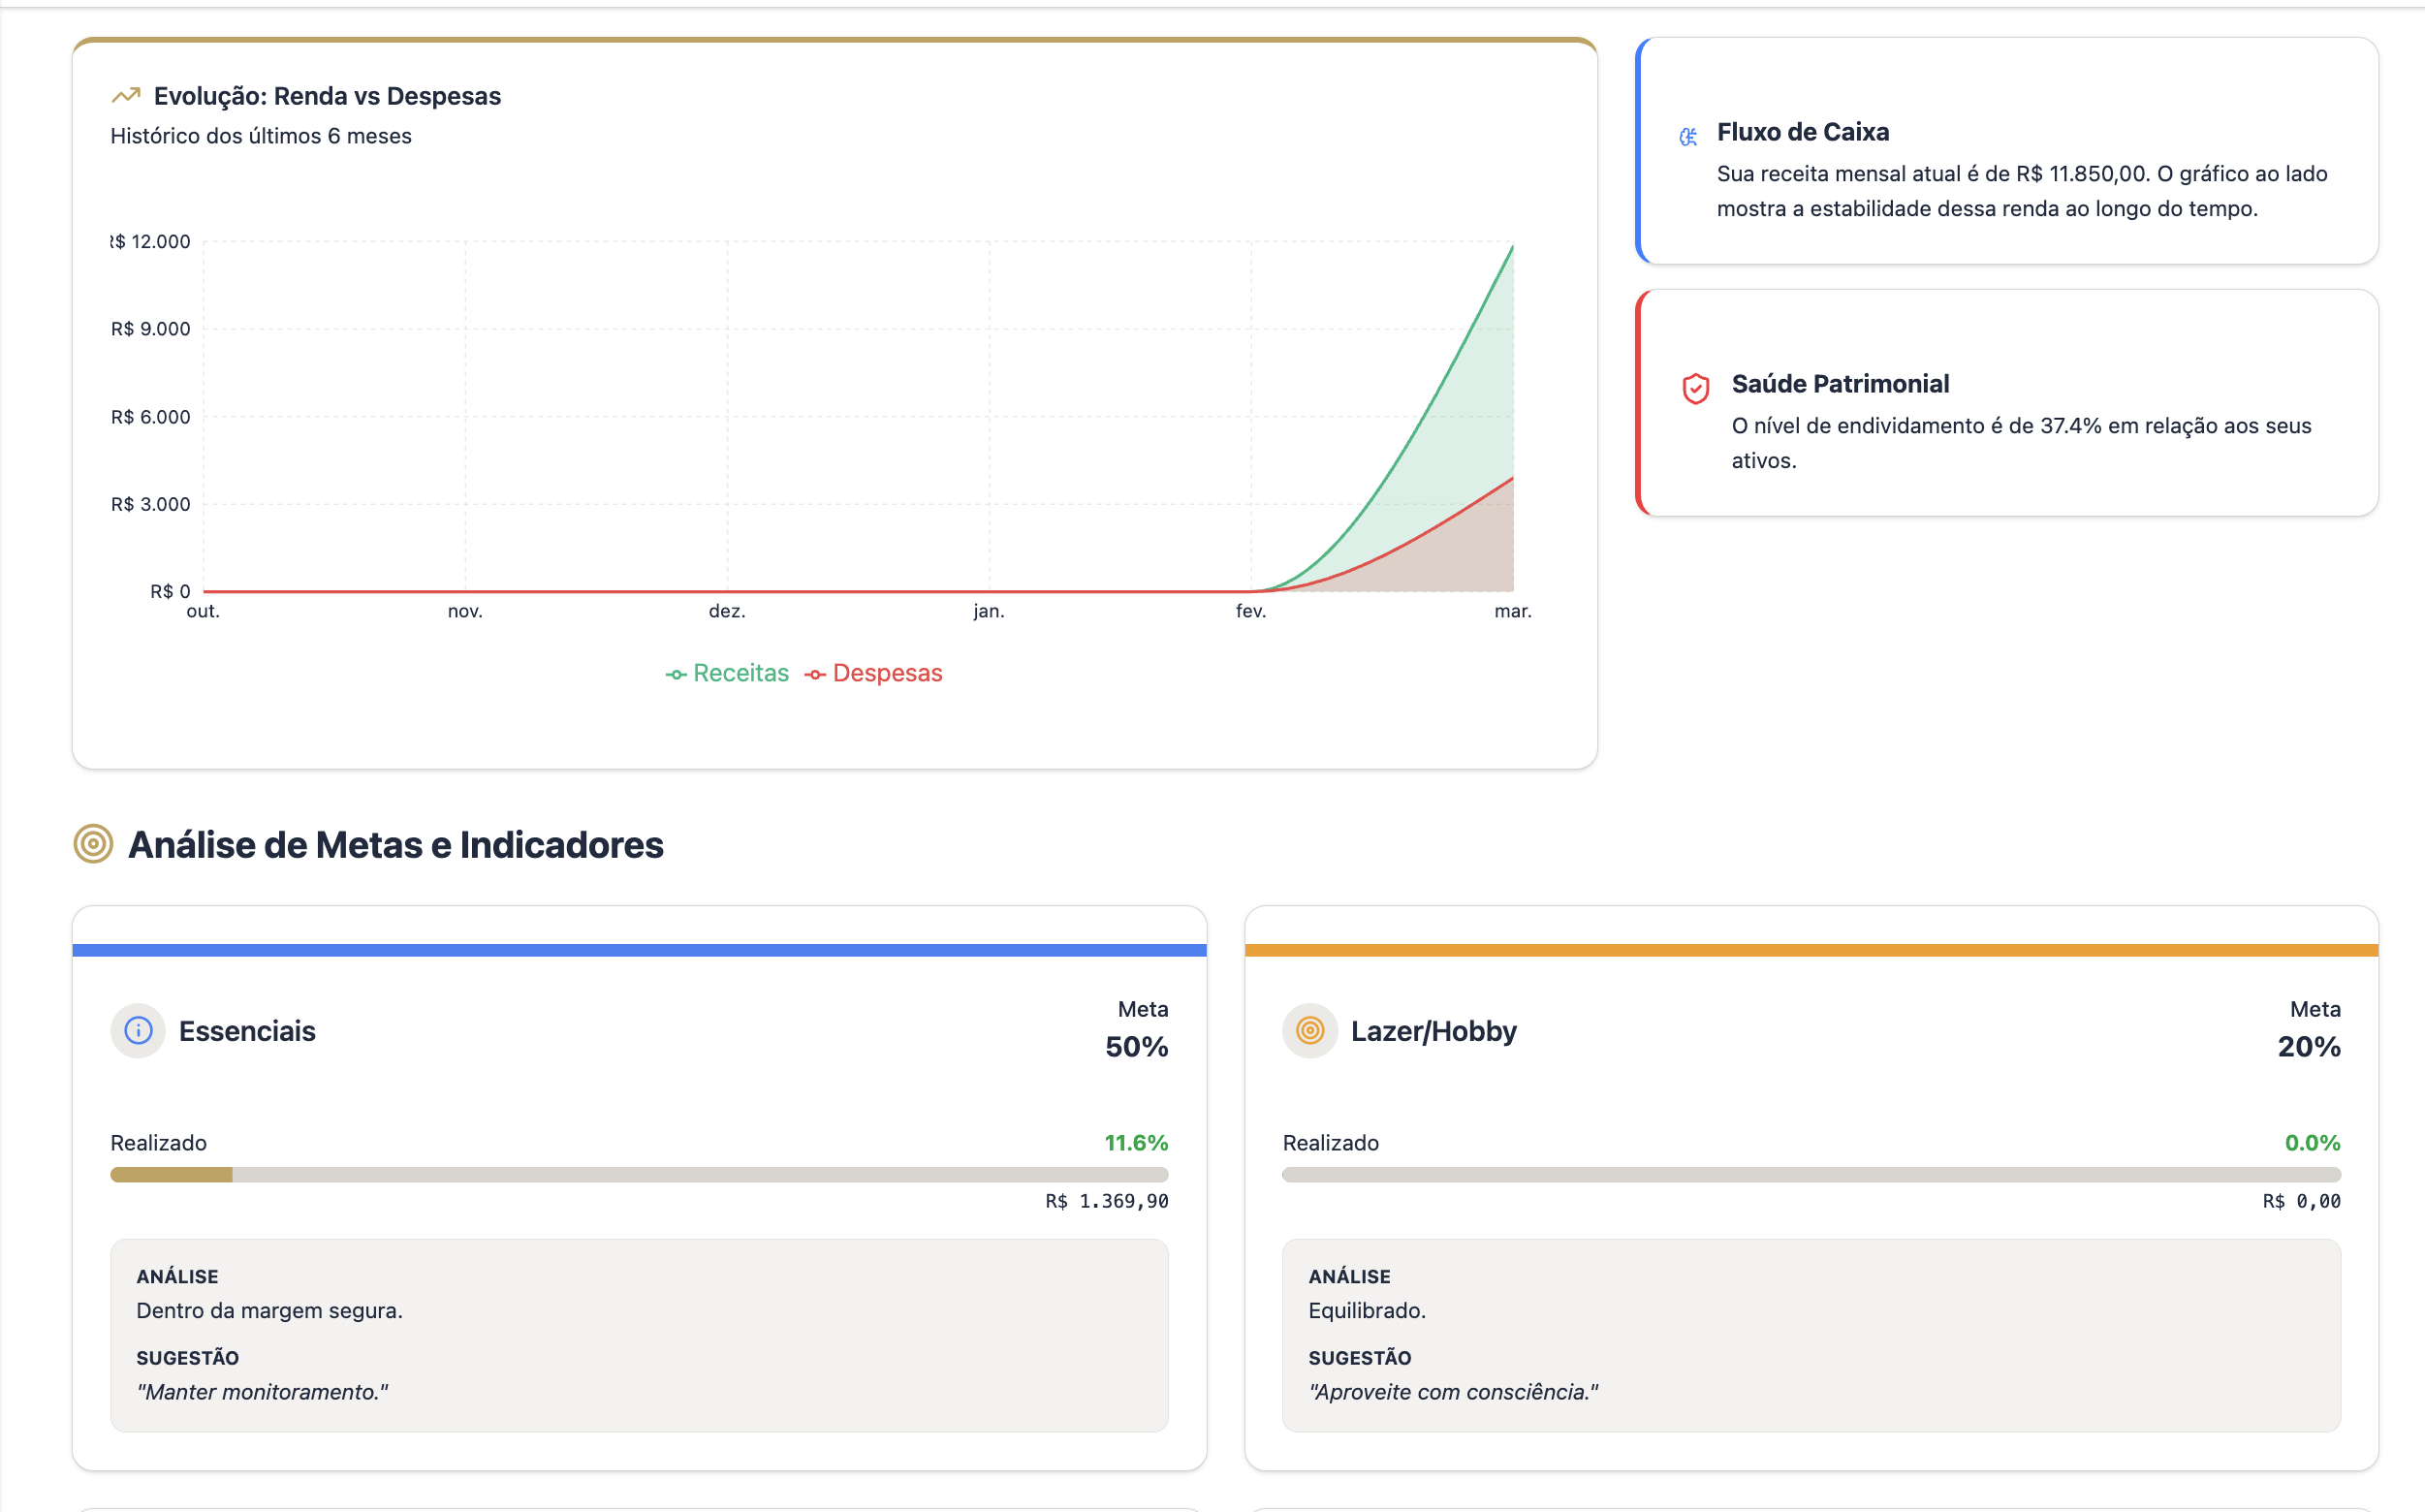Toggle the Despesas series in chart legend
Screen dimensions: 2425x1512
(x=887, y=673)
